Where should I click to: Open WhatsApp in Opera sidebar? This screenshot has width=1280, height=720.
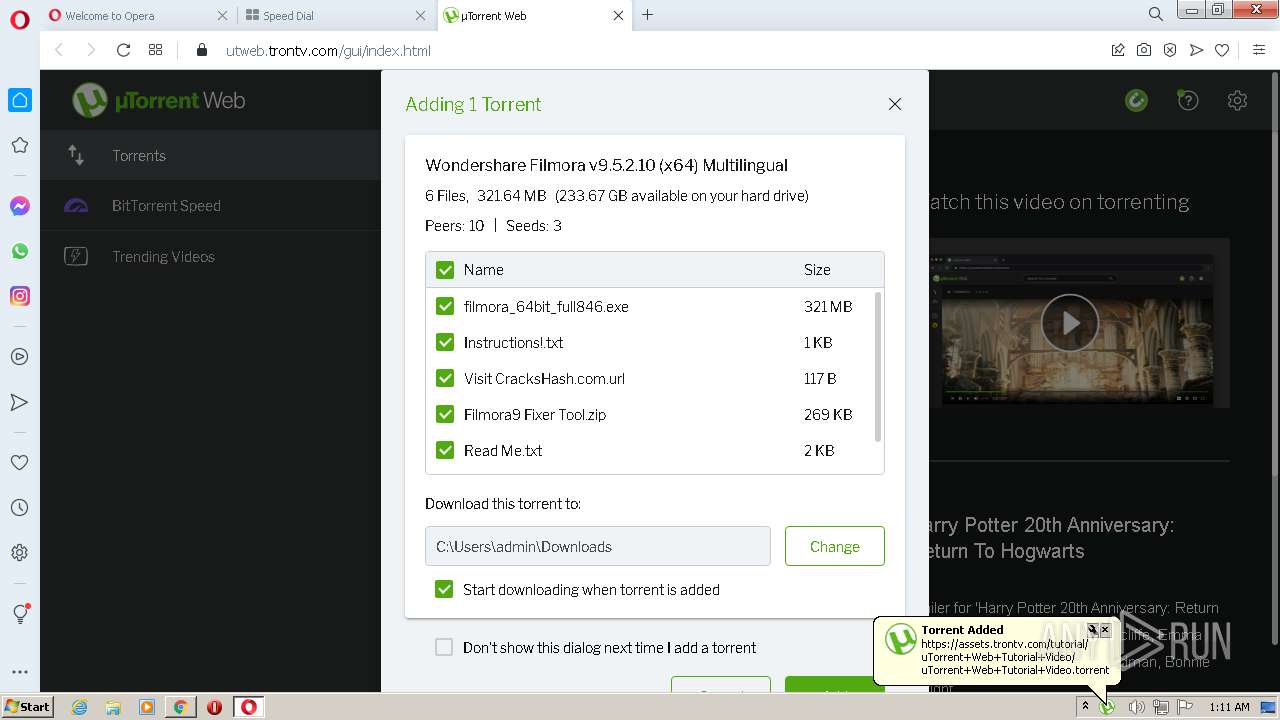[20, 251]
